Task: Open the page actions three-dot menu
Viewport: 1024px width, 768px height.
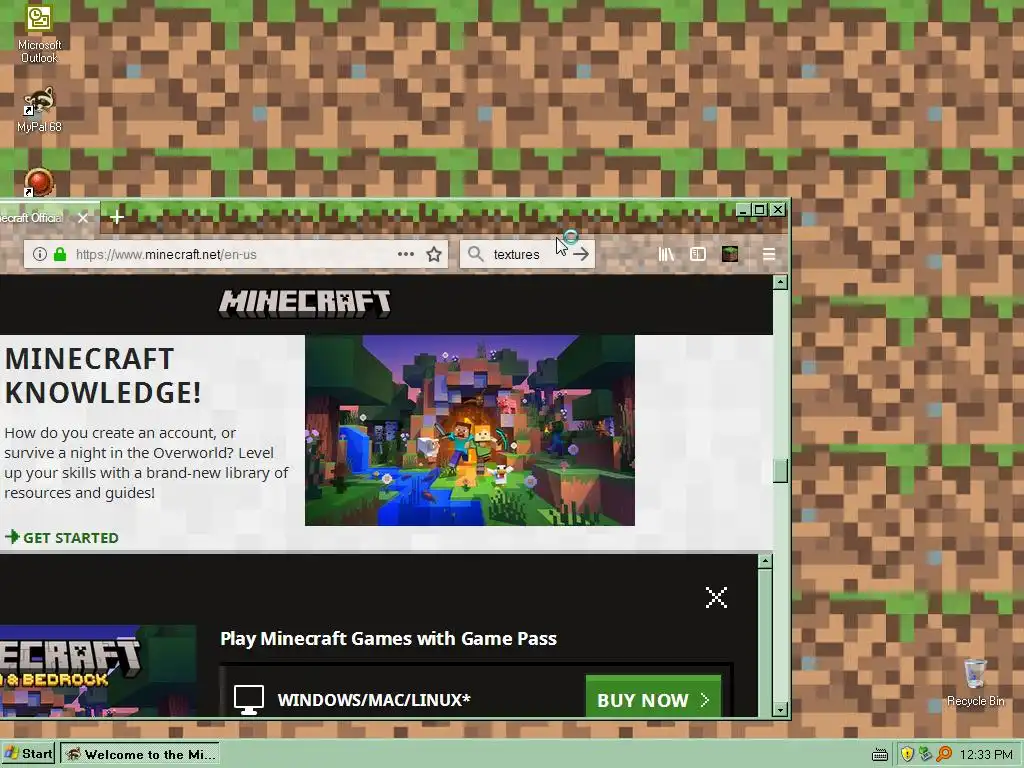Action: point(406,254)
